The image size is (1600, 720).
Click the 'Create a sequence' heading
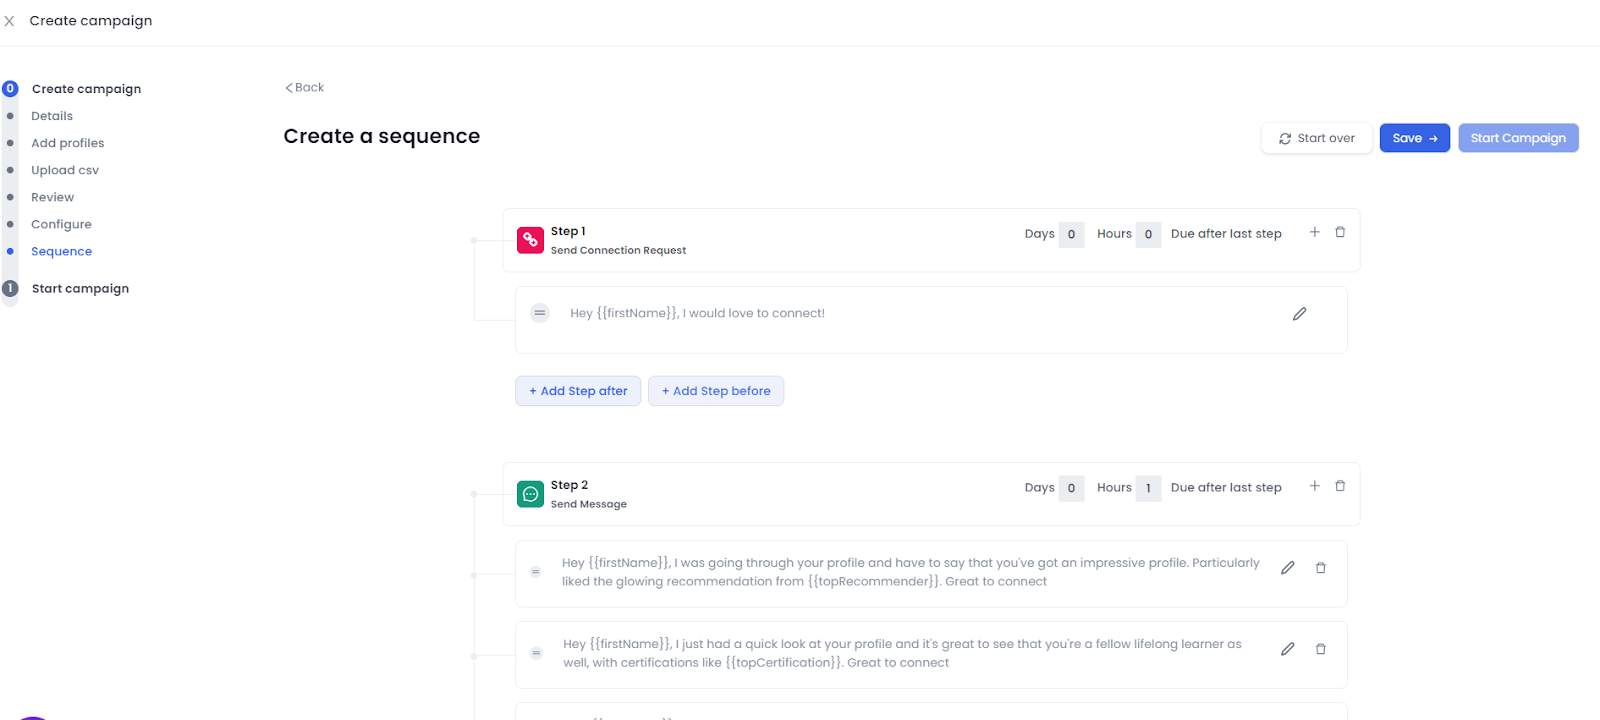[382, 136]
